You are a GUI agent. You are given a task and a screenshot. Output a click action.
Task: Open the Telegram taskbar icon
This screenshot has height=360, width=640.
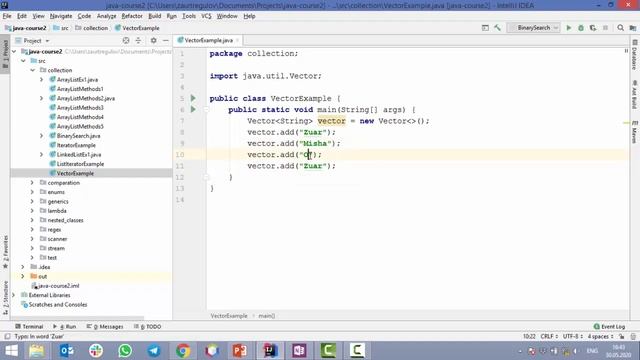point(154,351)
